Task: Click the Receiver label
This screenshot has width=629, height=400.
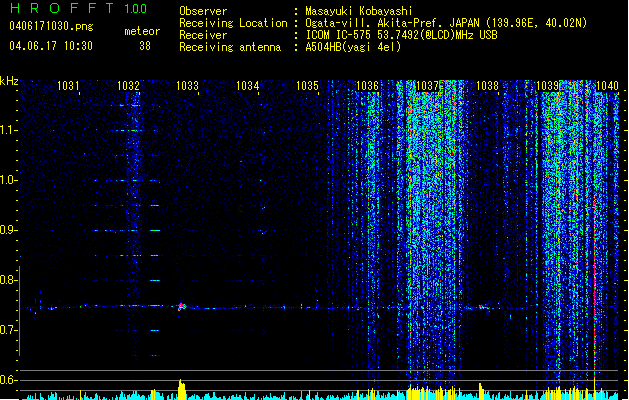Action: click(x=203, y=35)
